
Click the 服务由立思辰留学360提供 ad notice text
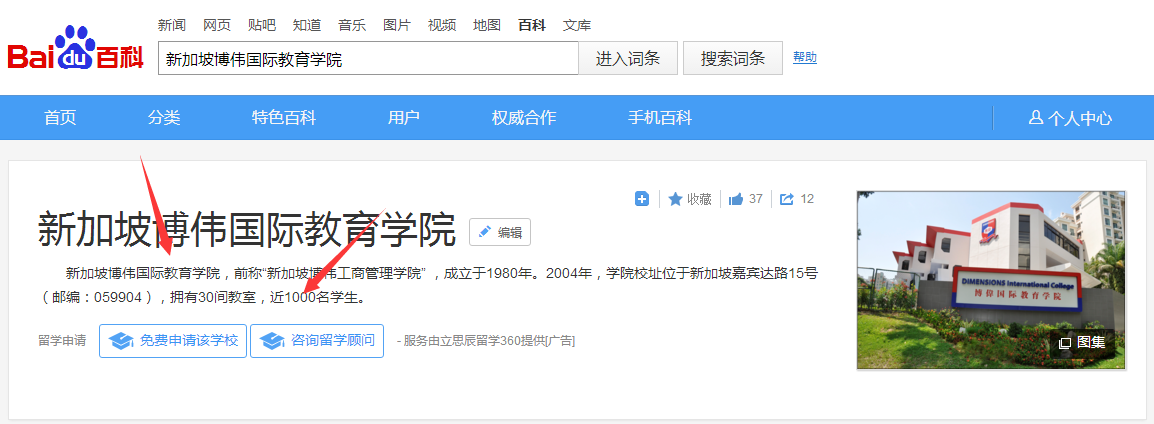click(486, 341)
